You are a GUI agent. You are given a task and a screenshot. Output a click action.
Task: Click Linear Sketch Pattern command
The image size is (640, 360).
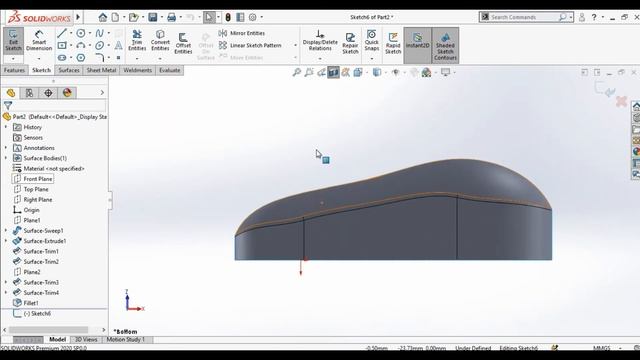250,45
